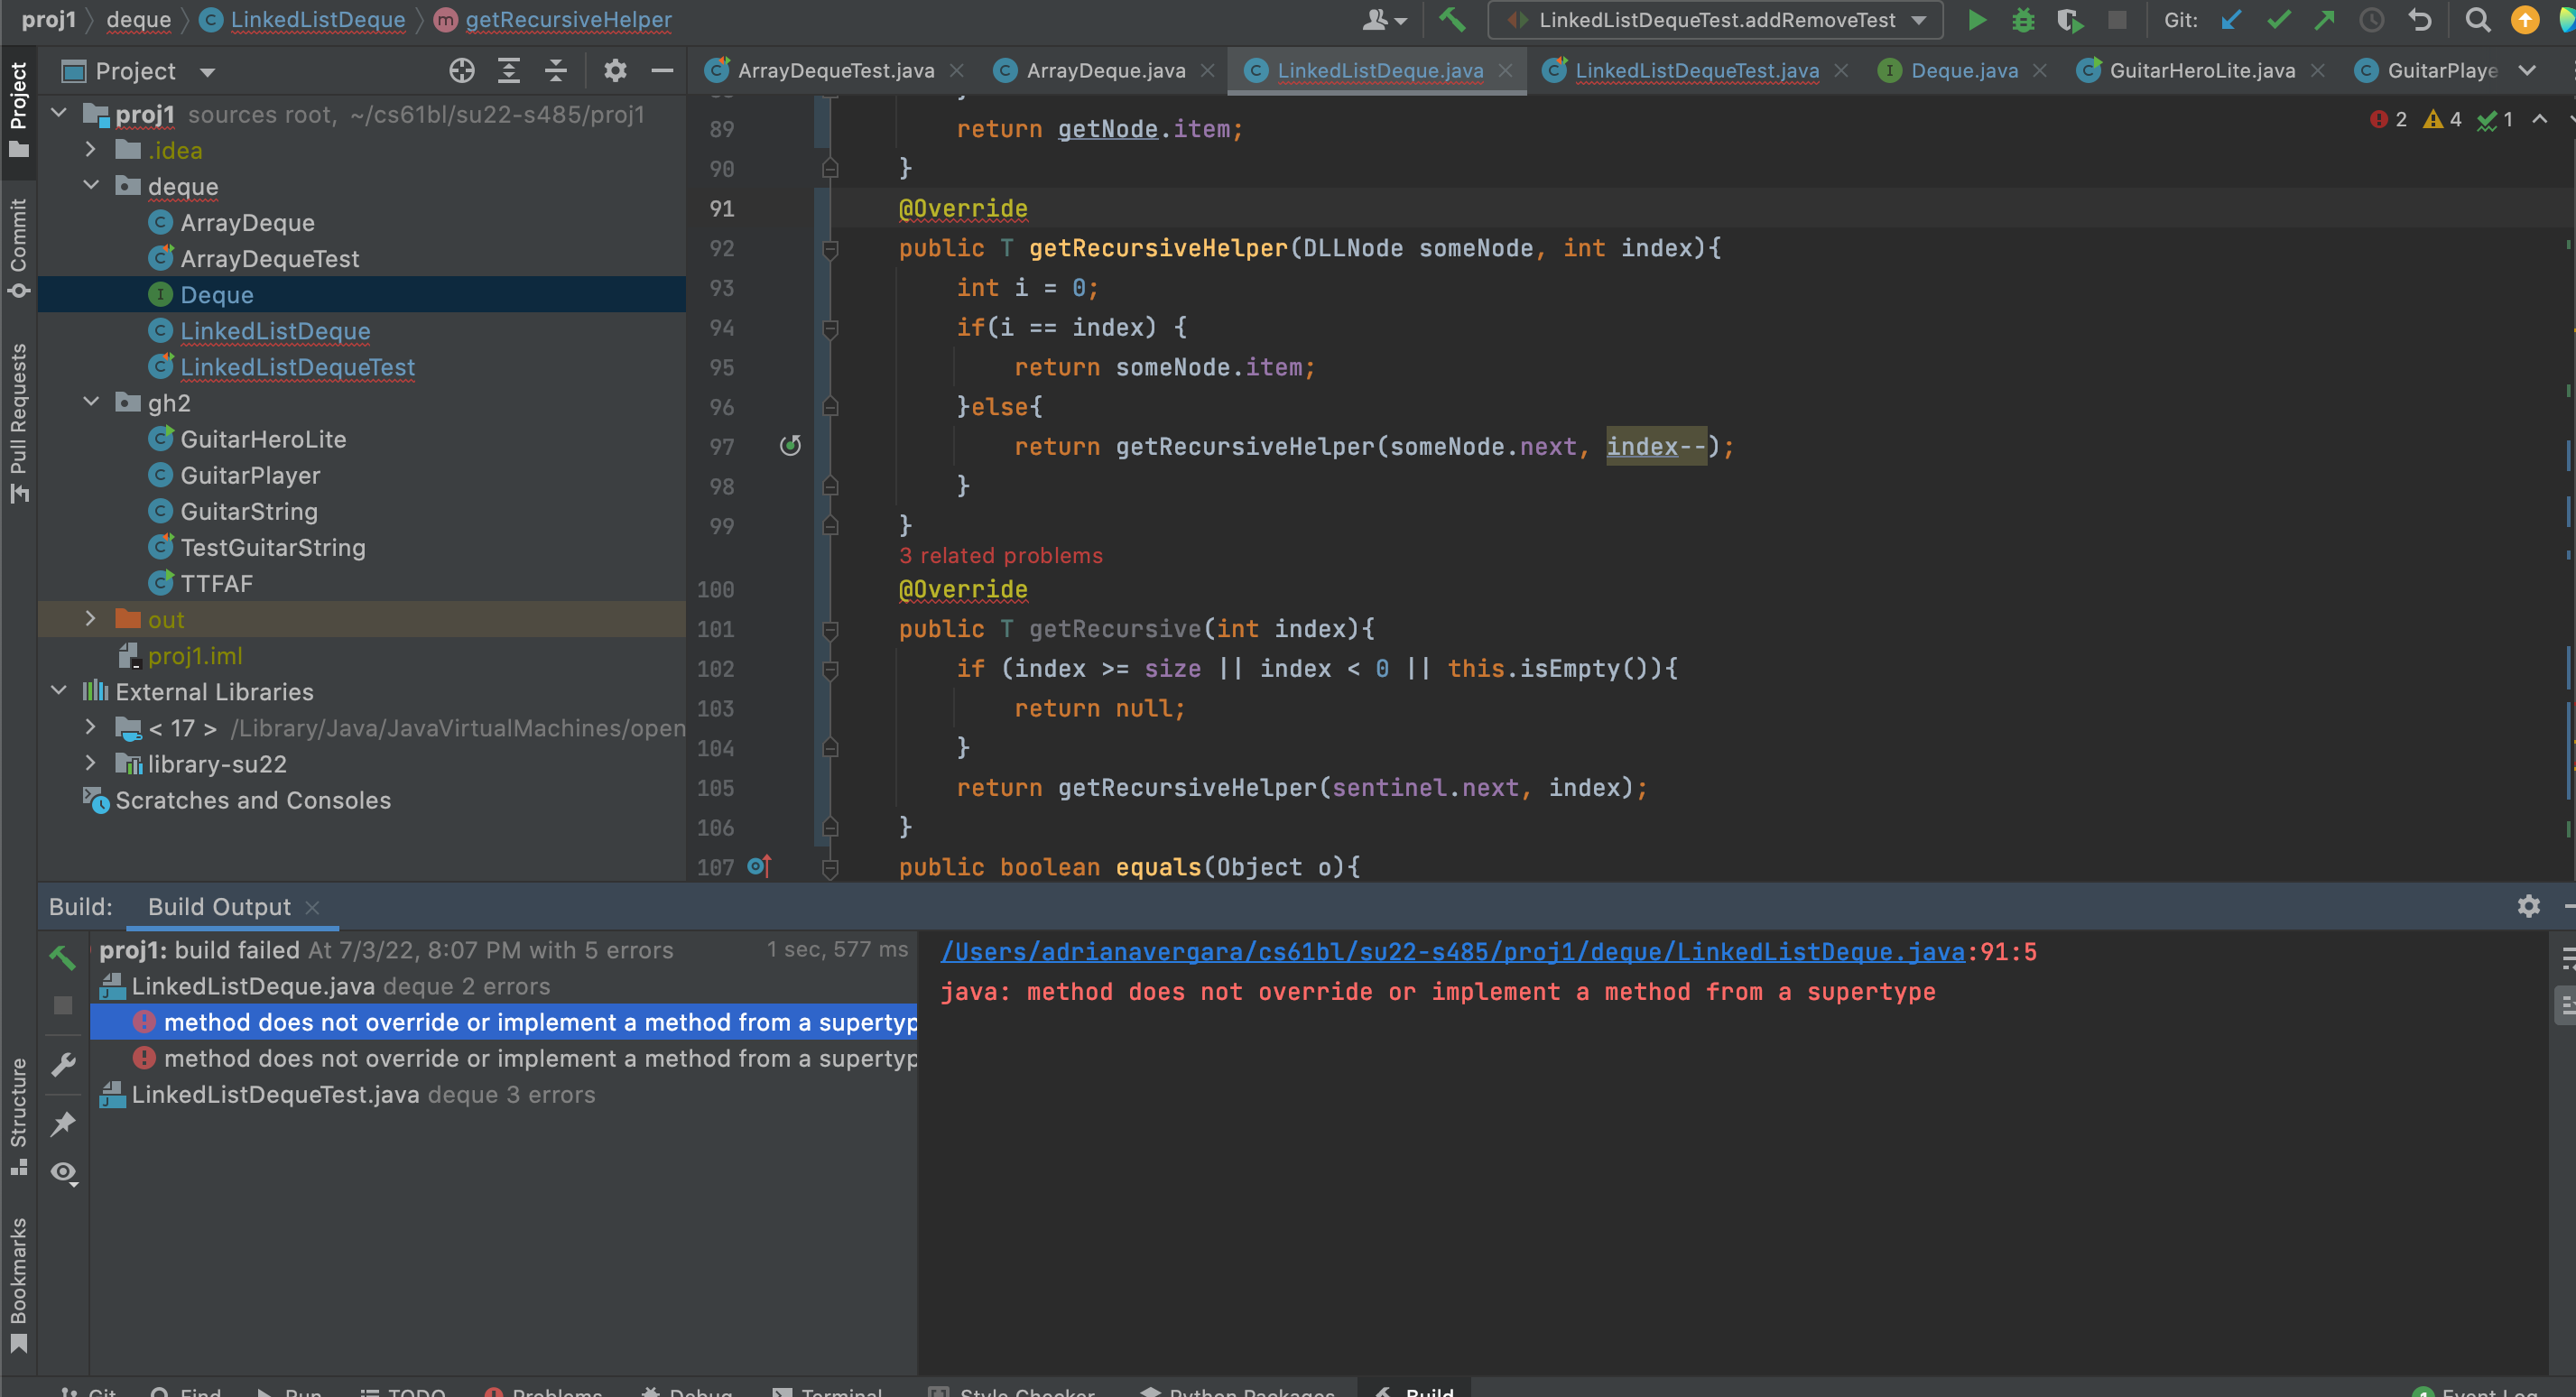Click Select Opened File target icon
This screenshot has height=1397, width=2576.
click(x=462, y=71)
